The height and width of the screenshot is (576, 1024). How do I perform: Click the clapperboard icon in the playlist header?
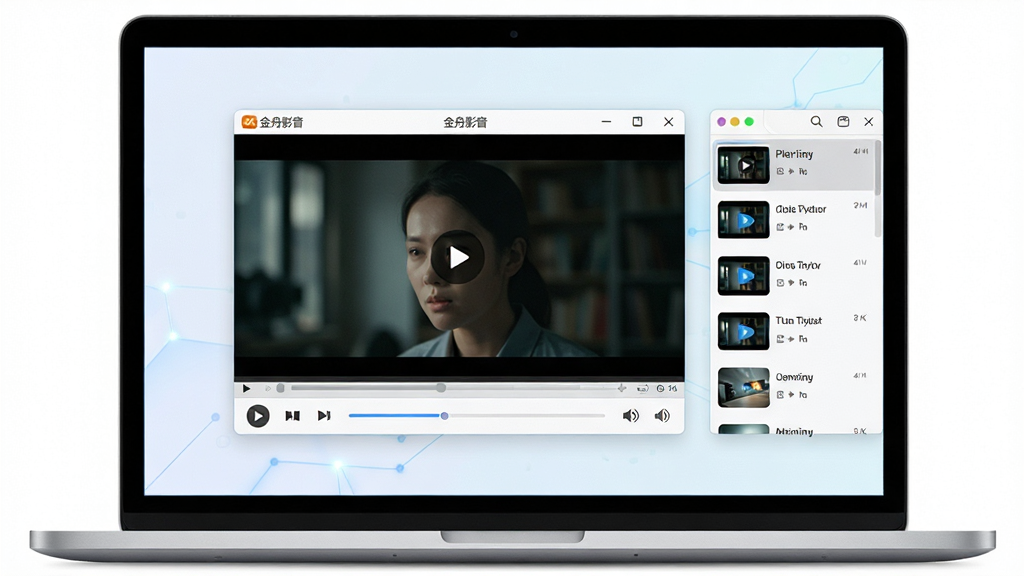[x=843, y=121]
